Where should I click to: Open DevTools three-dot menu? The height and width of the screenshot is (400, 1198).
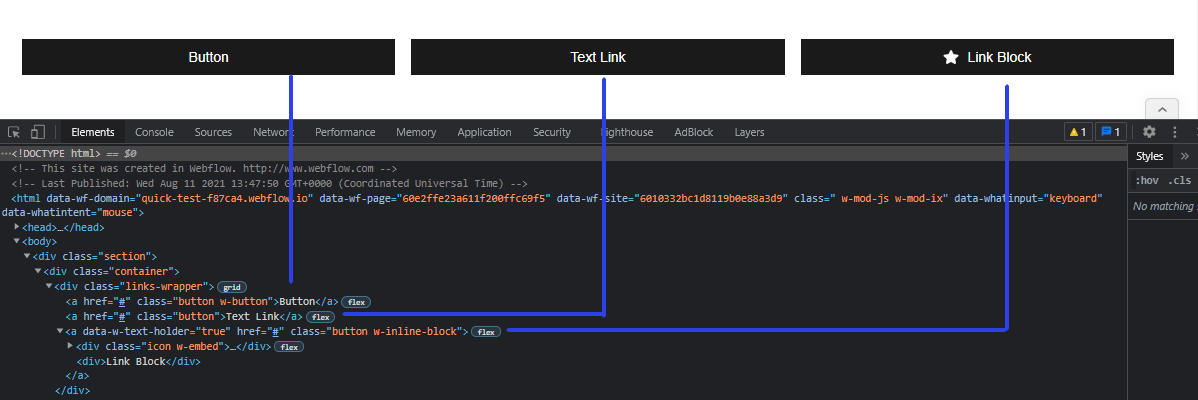(1174, 132)
